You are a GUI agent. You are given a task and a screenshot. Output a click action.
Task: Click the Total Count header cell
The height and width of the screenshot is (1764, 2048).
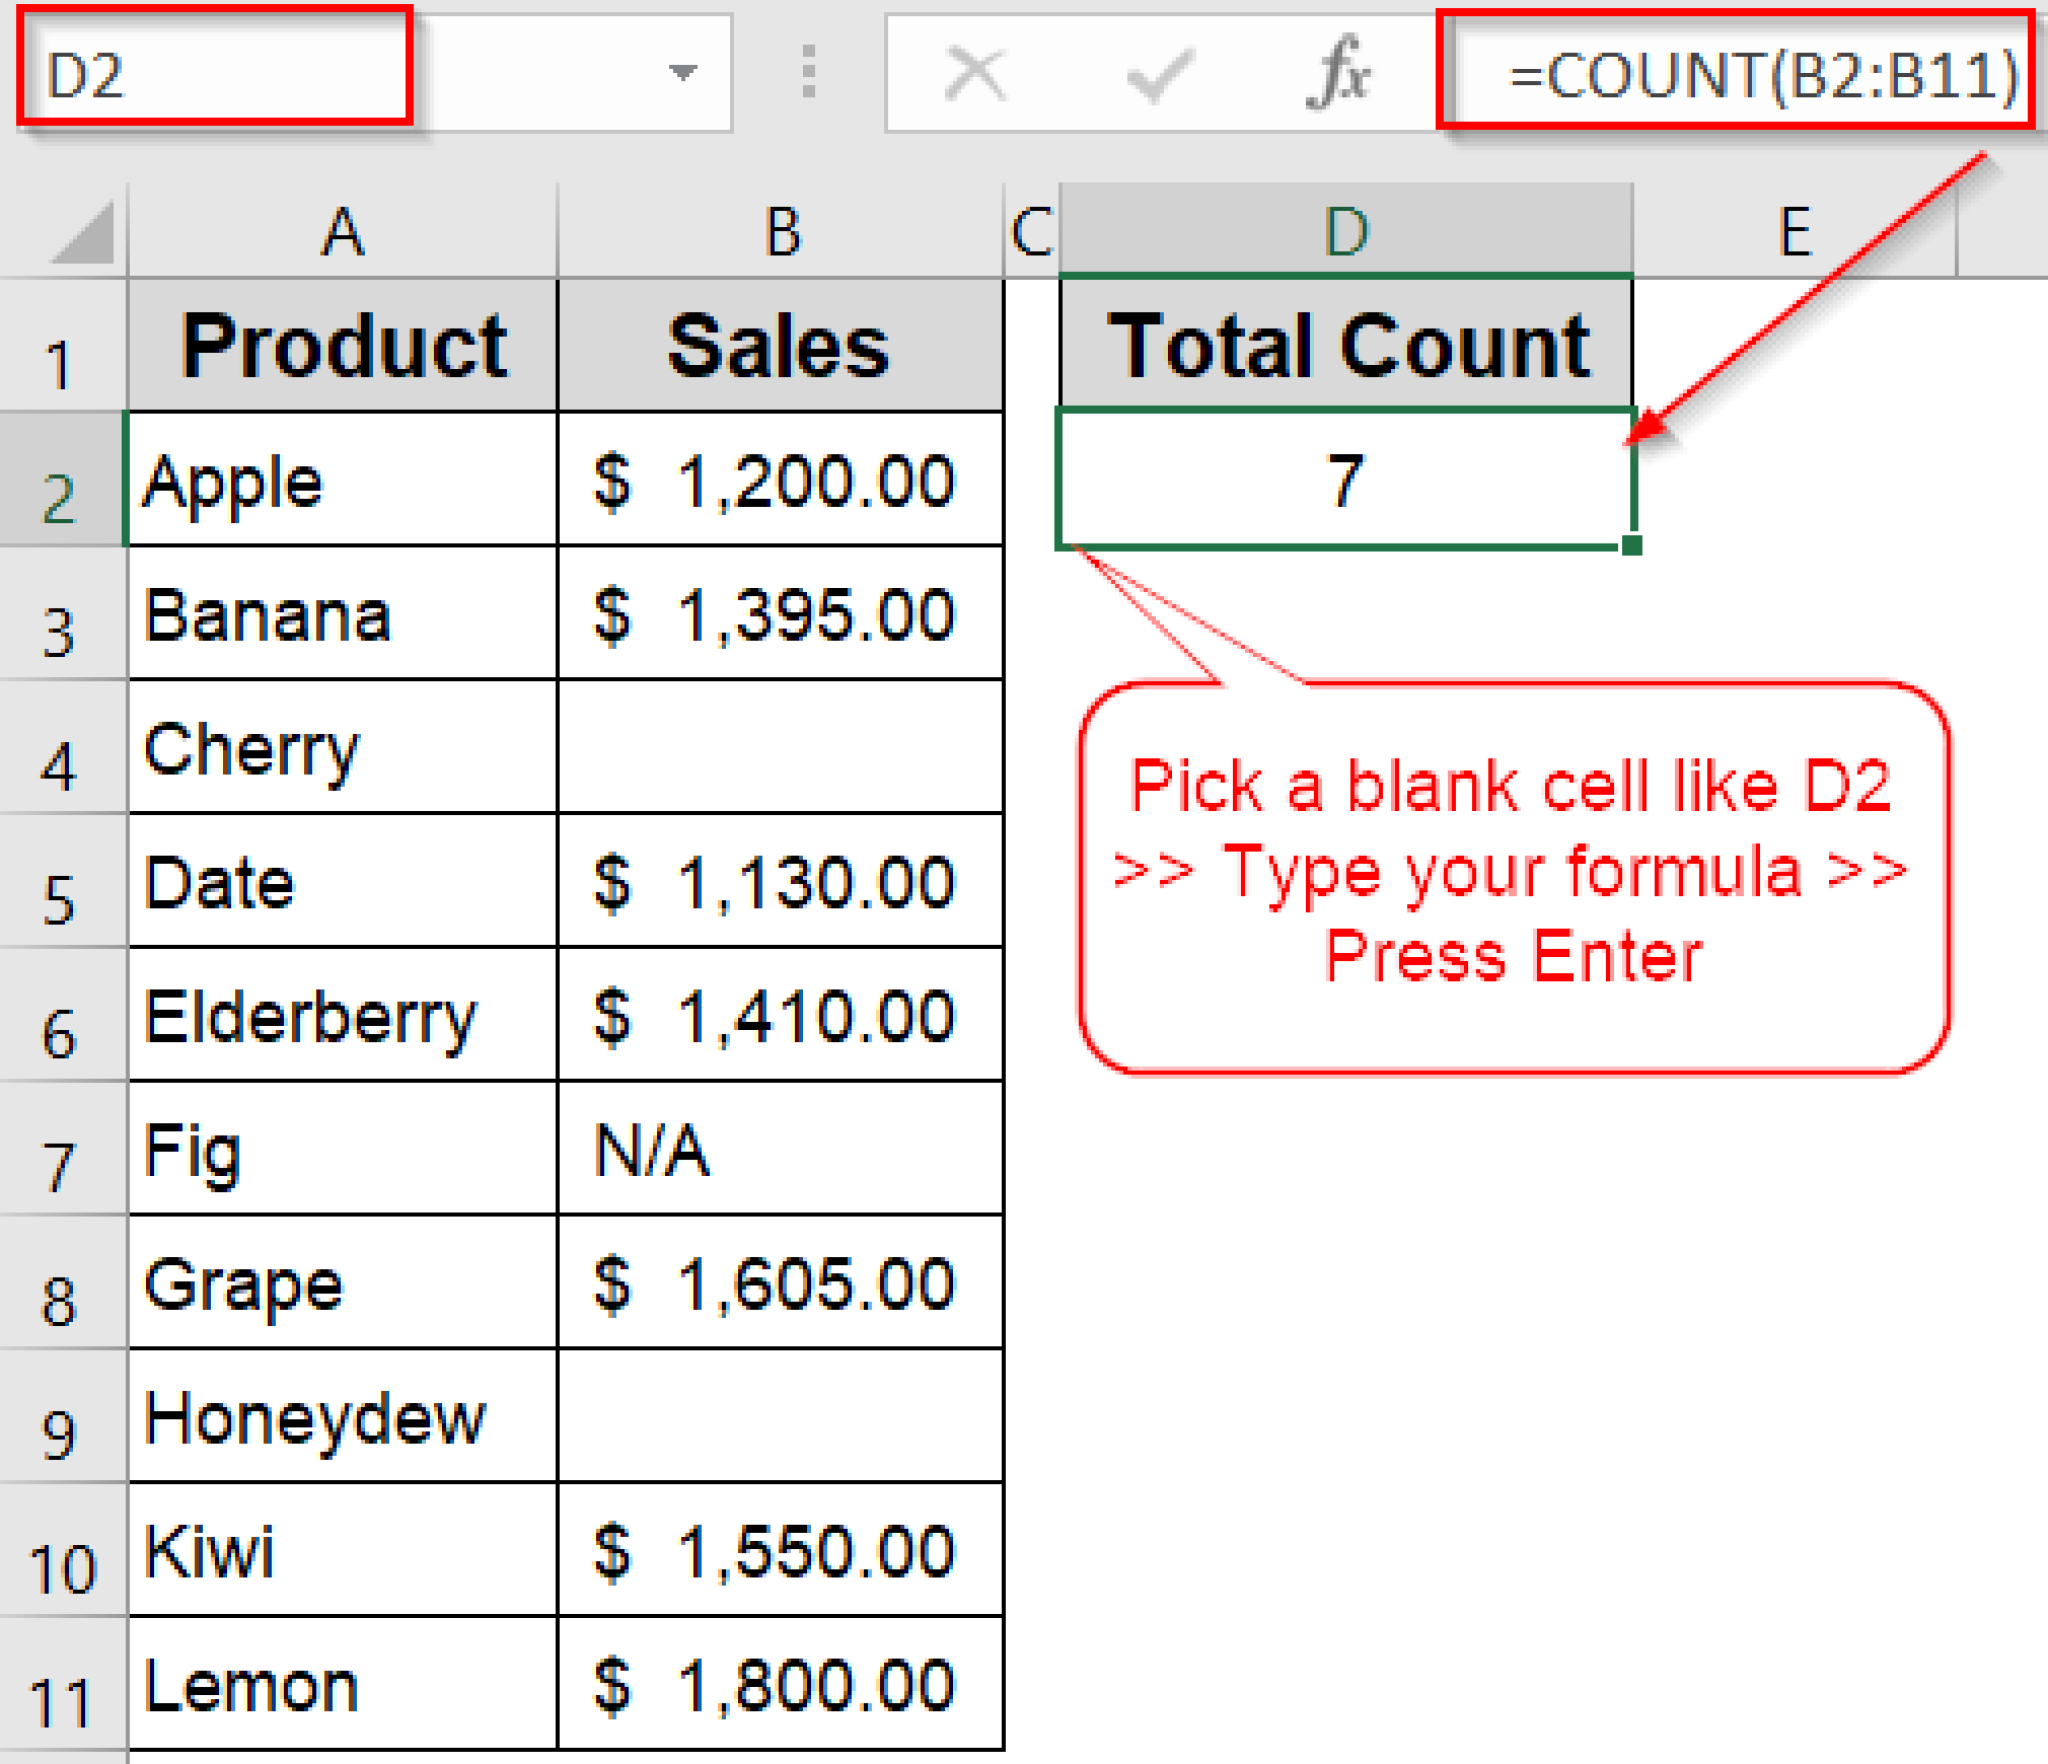coord(1345,345)
